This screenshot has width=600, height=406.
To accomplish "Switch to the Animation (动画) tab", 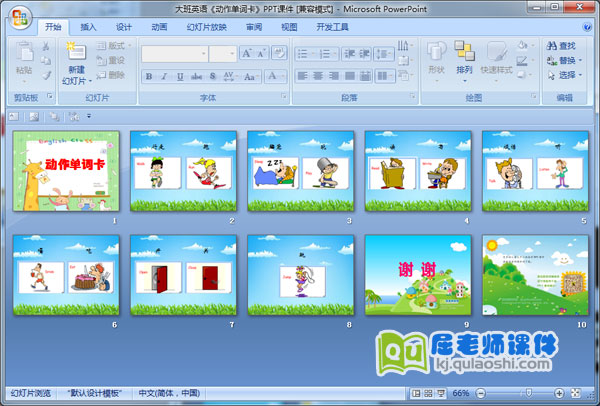I will [x=159, y=27].
